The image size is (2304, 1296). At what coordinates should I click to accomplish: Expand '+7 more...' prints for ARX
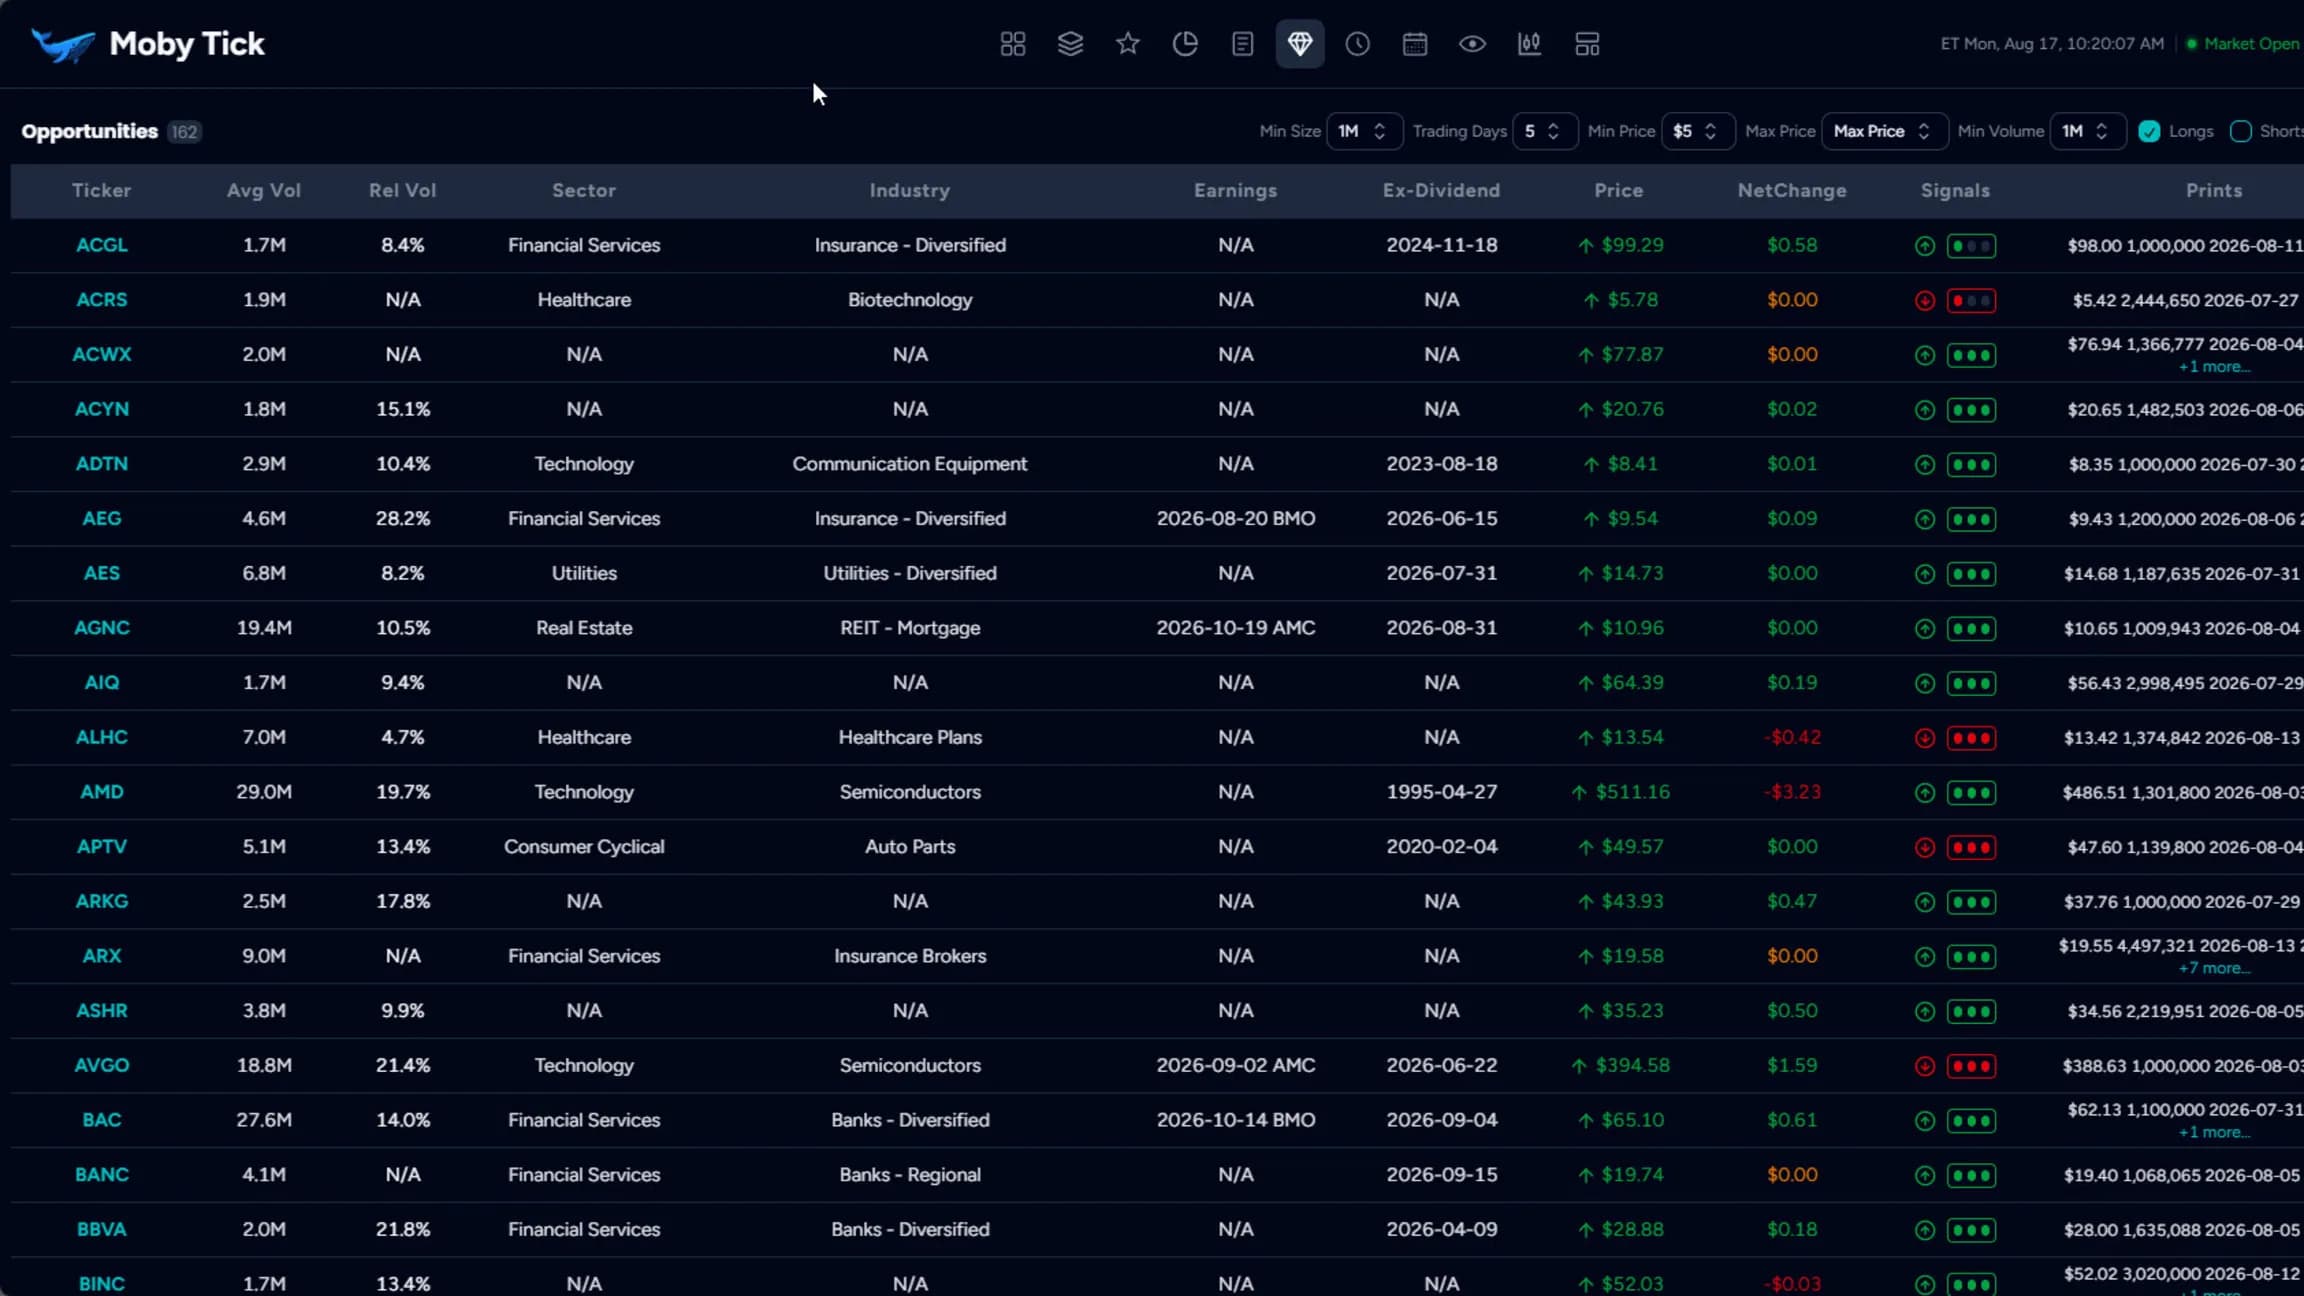[x=2215, y=968]
